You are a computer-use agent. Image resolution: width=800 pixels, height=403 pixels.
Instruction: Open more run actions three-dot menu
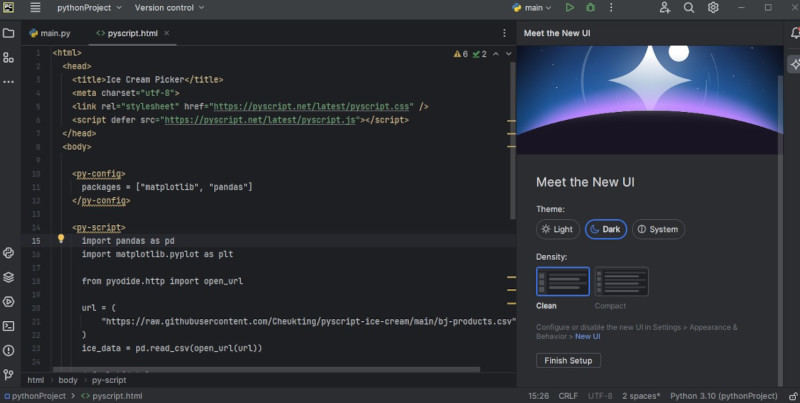coord(611,8)
